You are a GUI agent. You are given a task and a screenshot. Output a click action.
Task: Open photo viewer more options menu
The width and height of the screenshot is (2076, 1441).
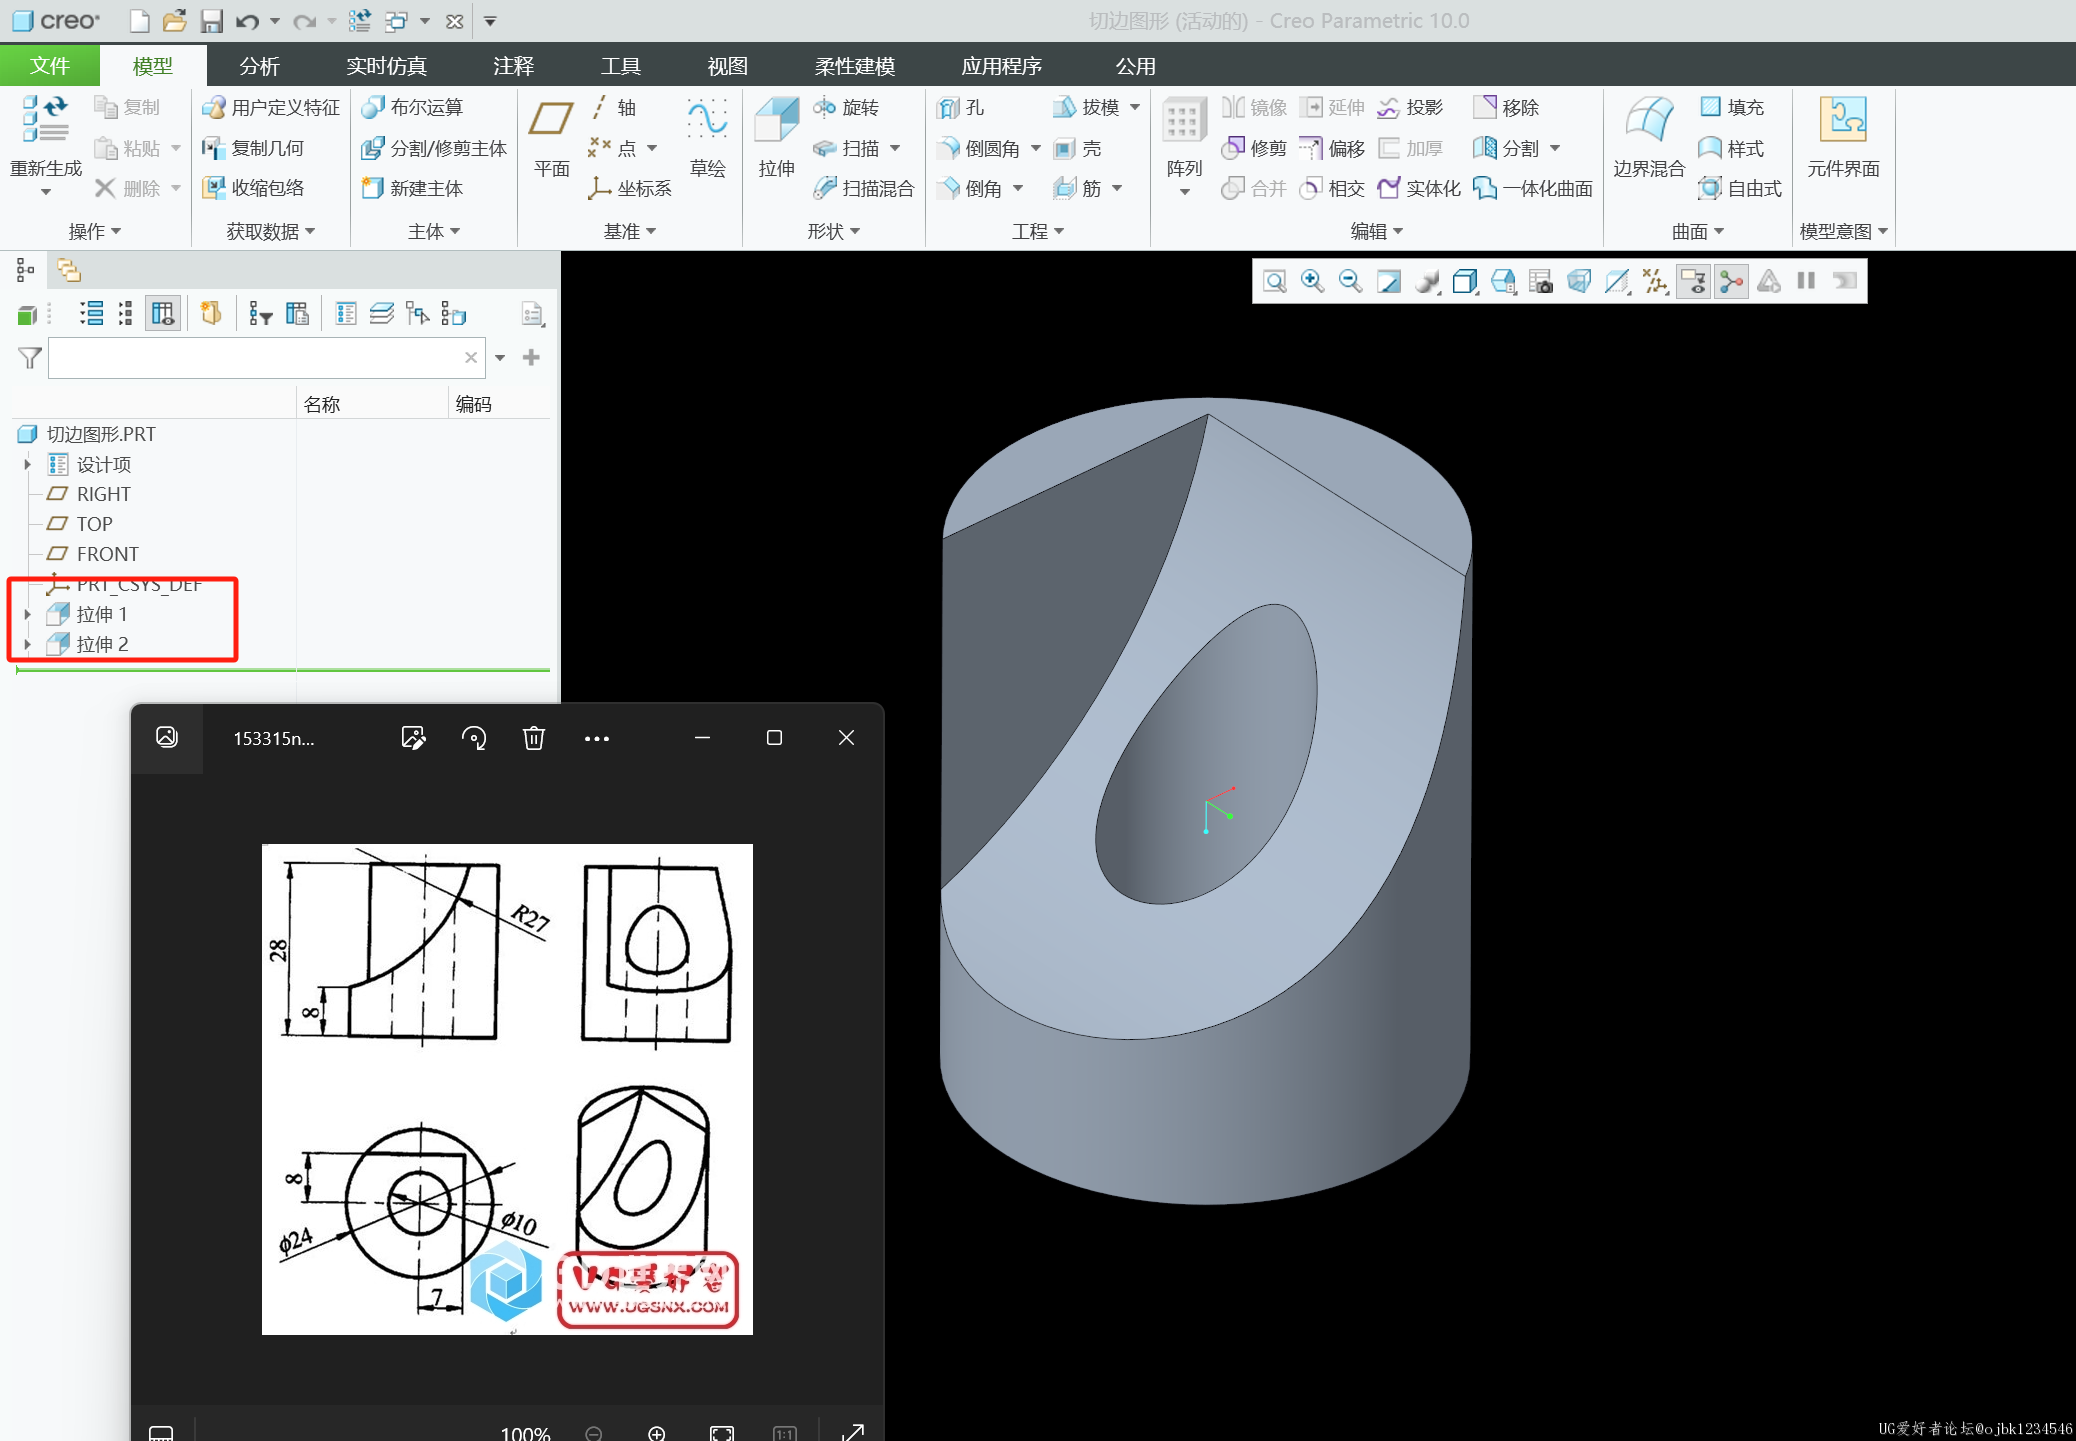pos(597,738)
